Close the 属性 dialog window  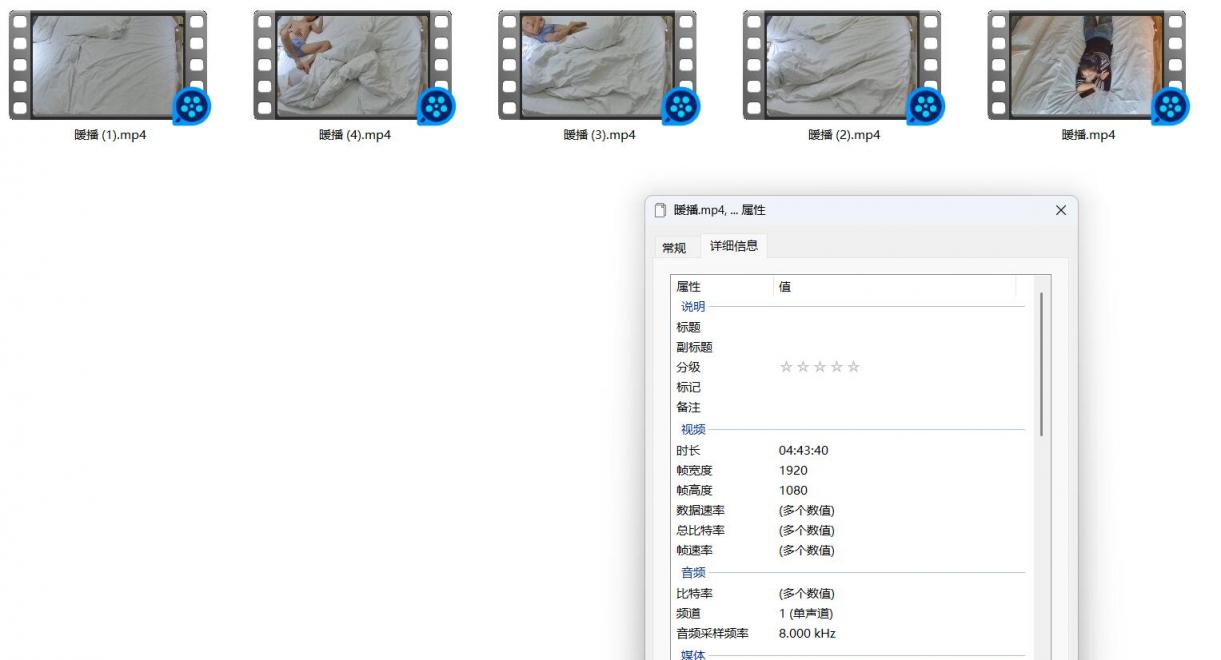[x=1060, y=210]
